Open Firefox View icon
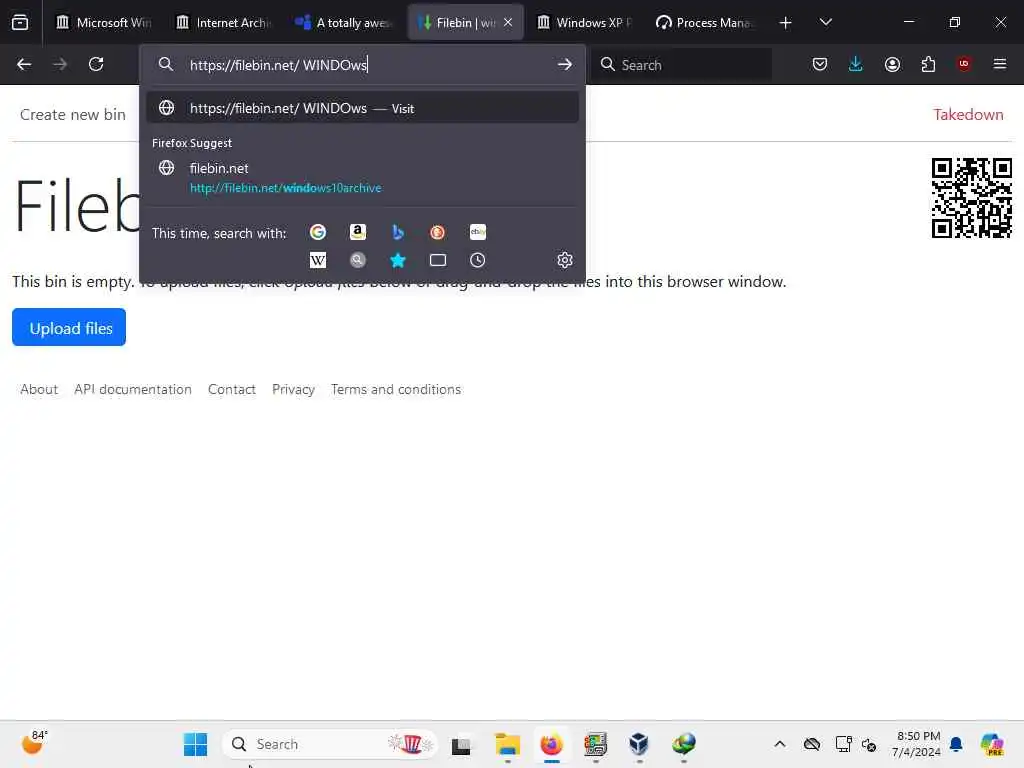The width and height of the screenshot is (1024, 768). [20, 22]
